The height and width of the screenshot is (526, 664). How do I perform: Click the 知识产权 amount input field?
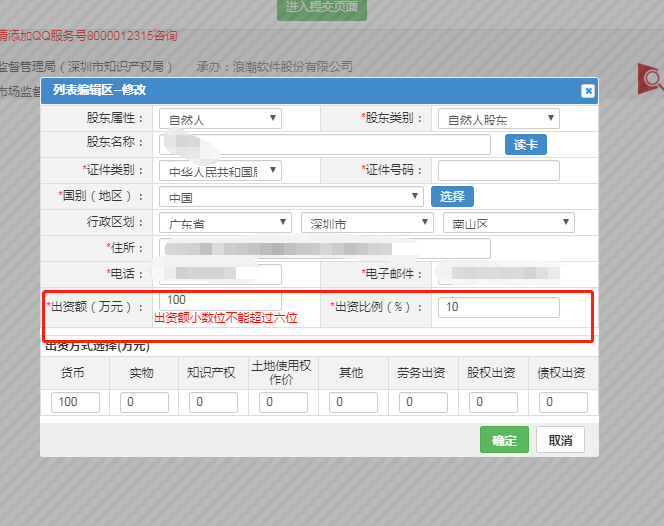point(213,402)
